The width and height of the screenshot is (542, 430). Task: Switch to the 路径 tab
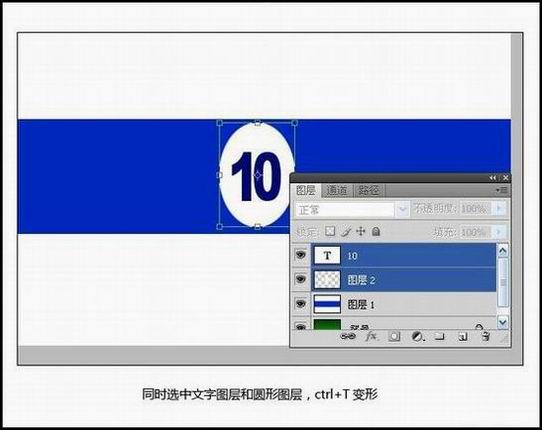[368, 190]
